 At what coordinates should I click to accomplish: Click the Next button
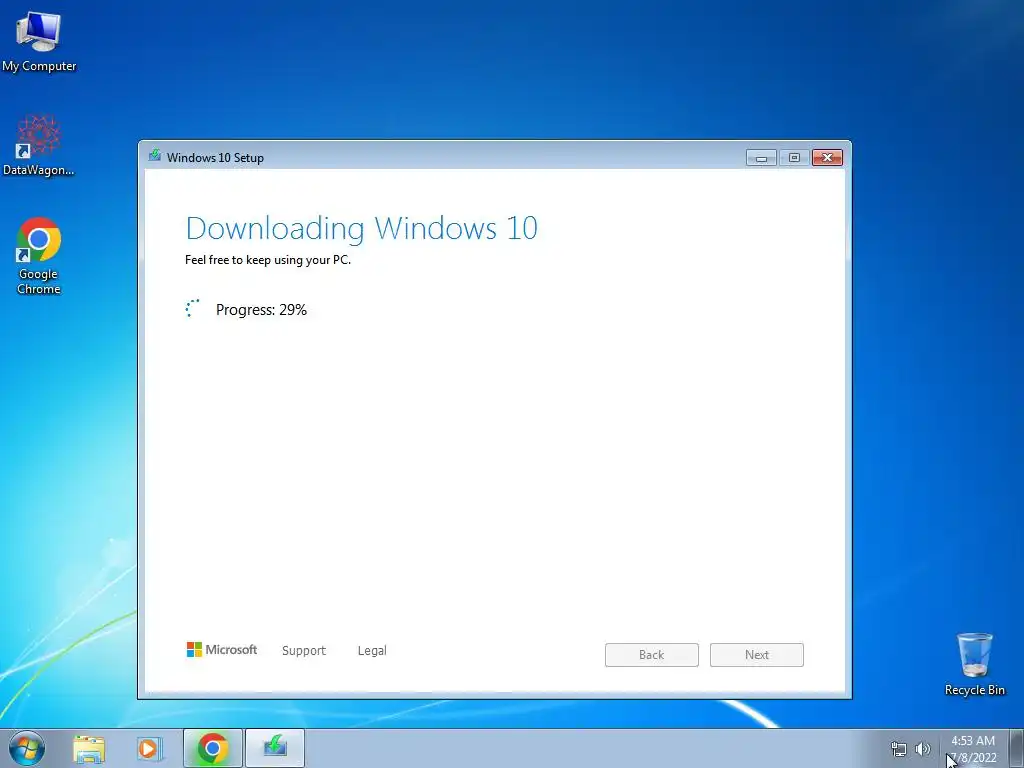tap(757, 655)
